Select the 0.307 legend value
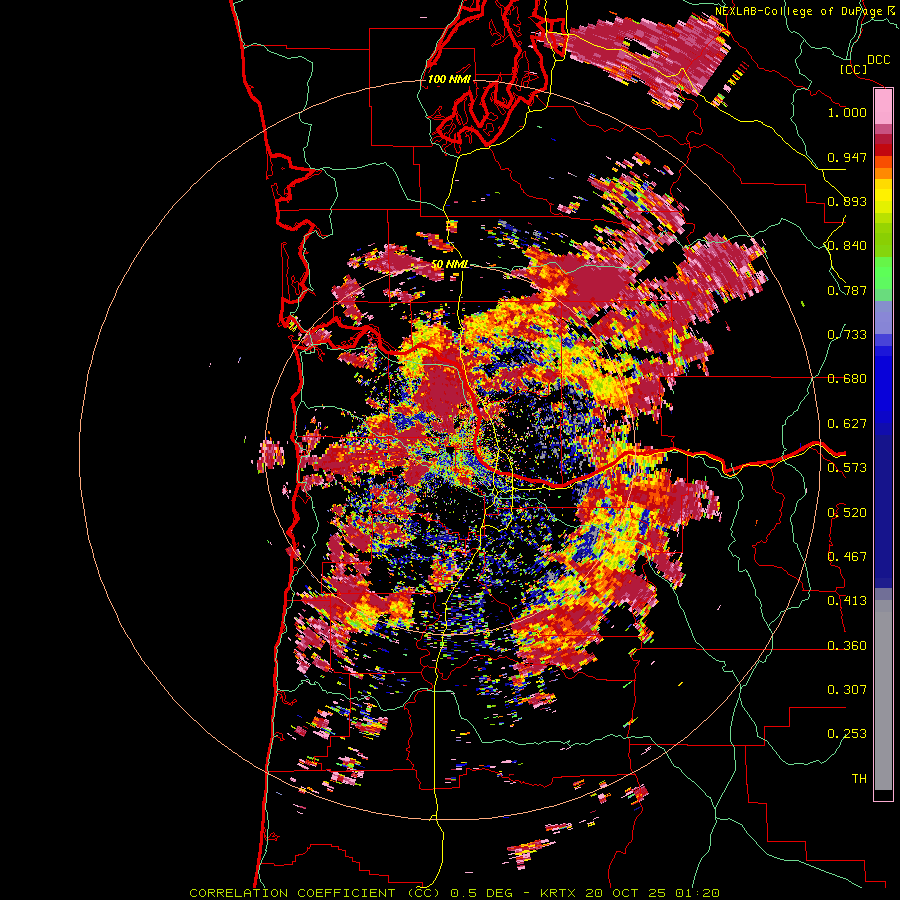This screenshot has height=900, width=900. point(847,690)
